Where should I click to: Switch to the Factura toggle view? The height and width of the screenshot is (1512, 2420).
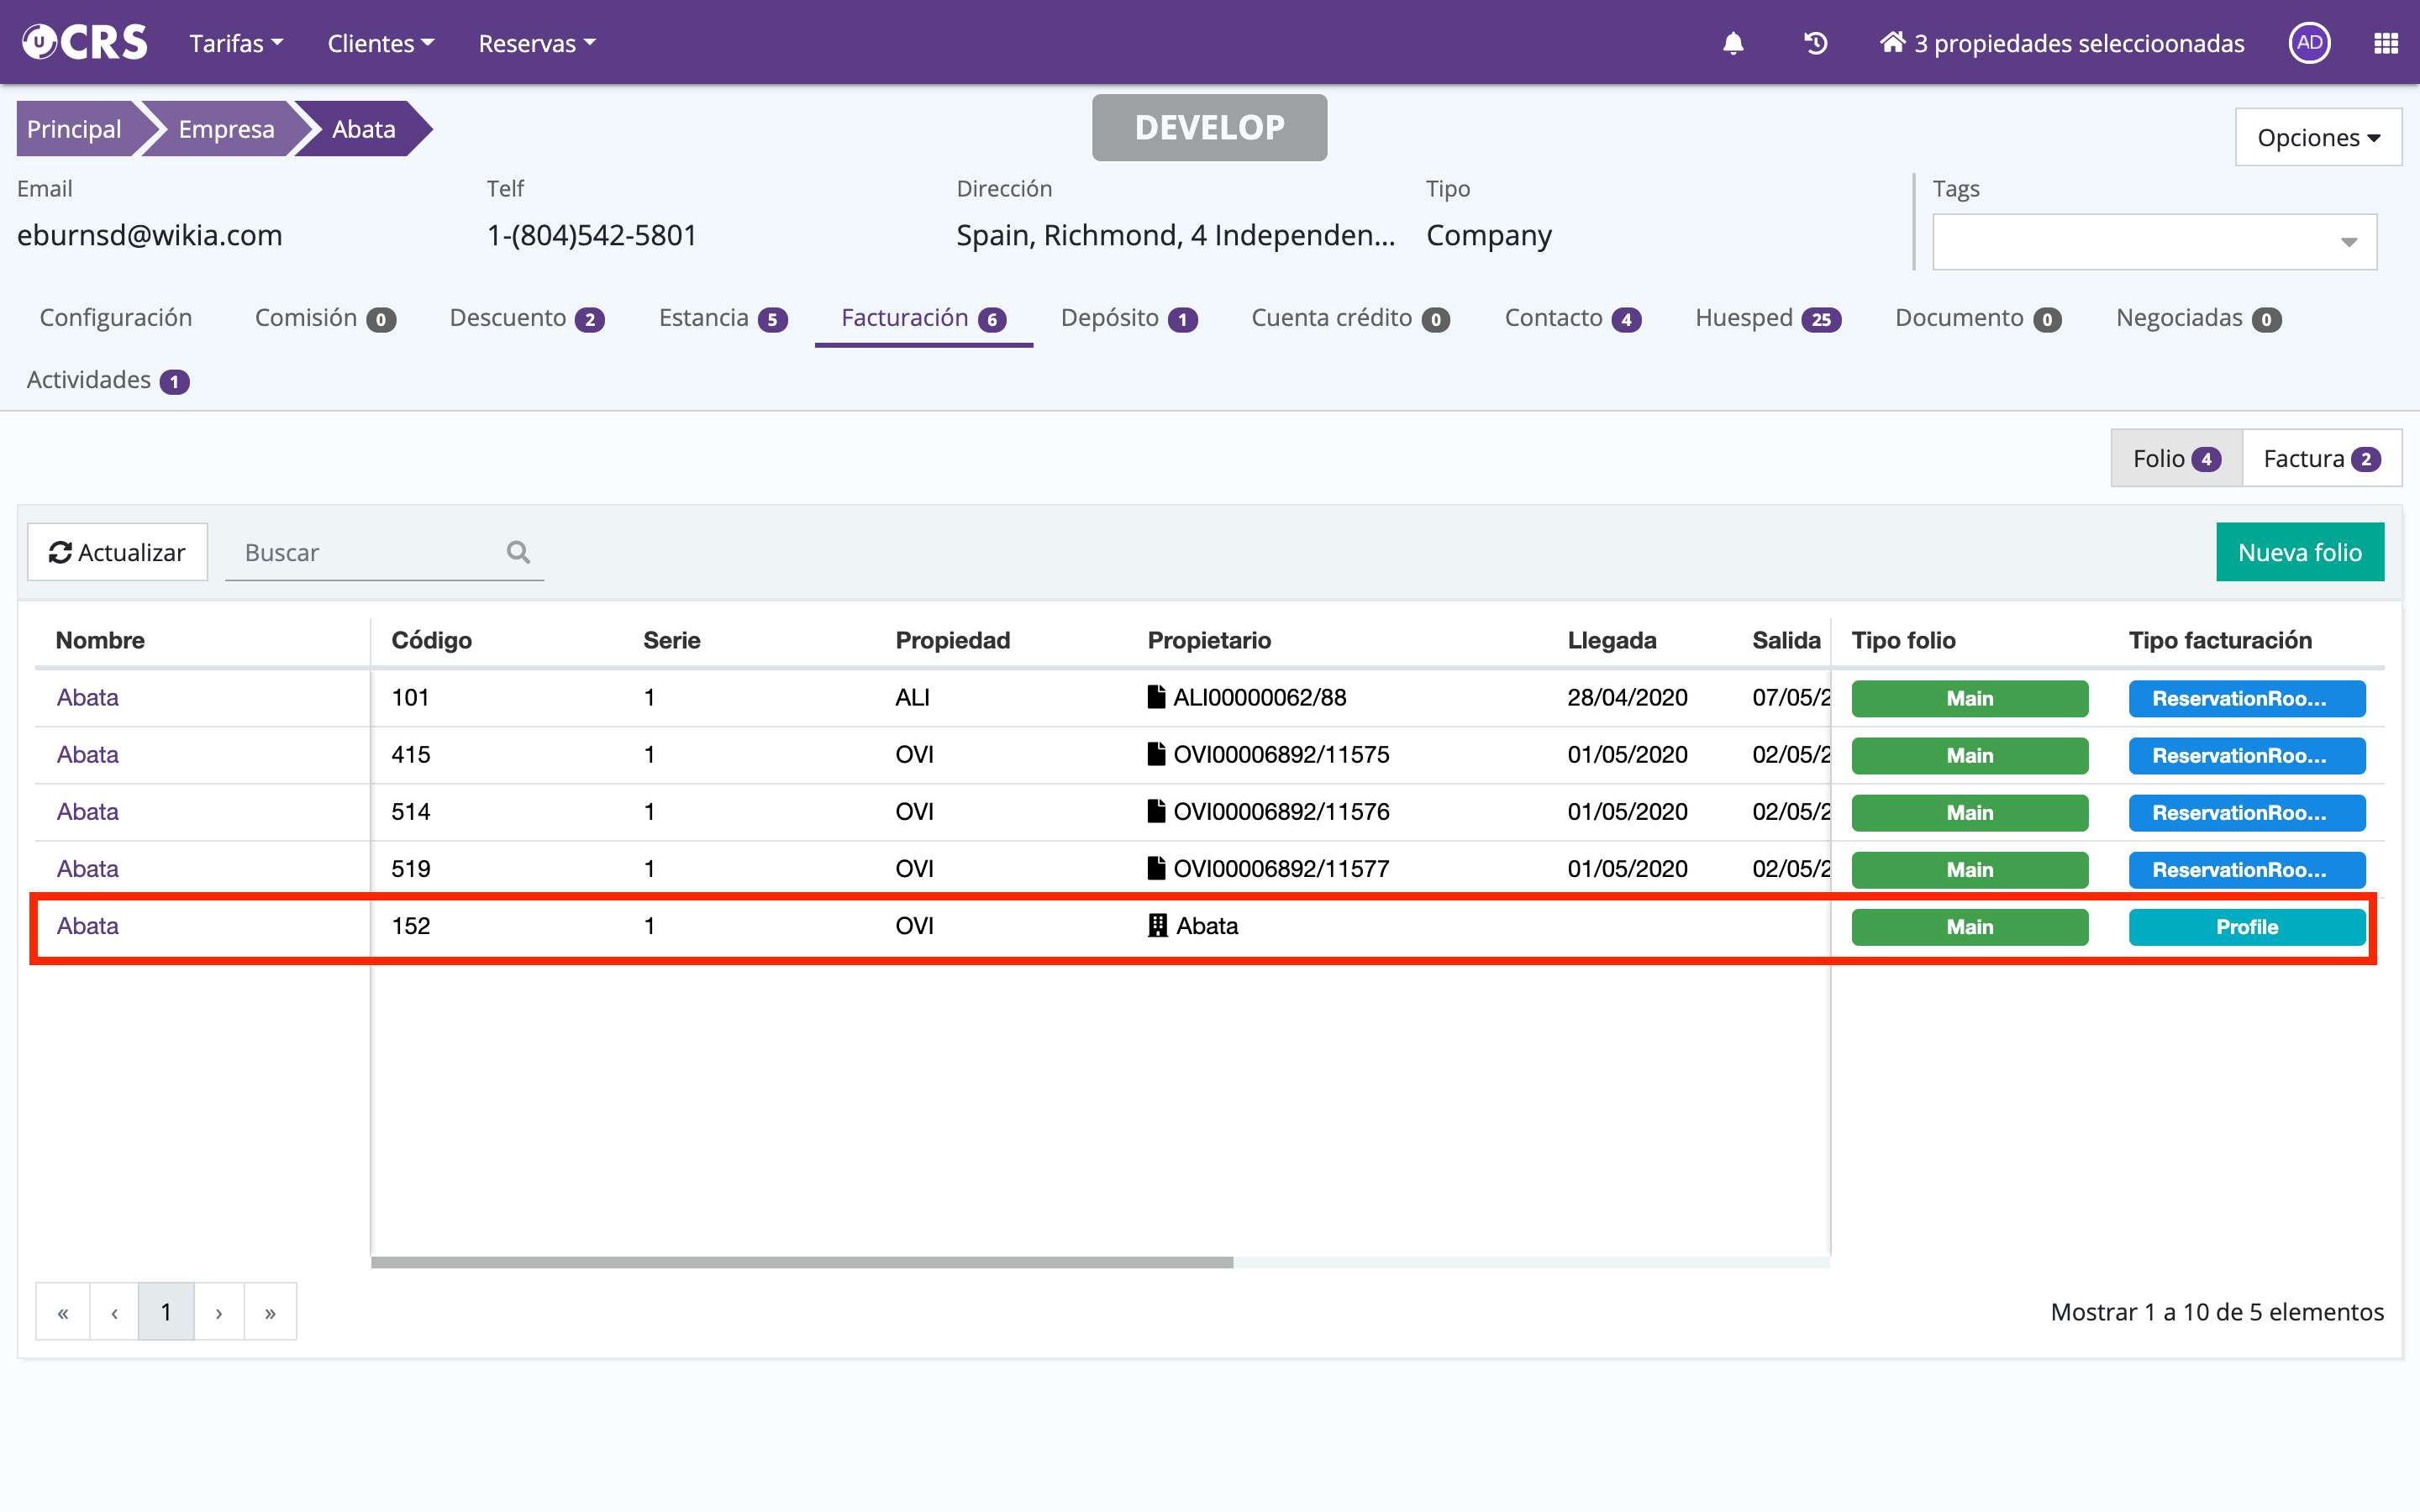point(2320,459)
